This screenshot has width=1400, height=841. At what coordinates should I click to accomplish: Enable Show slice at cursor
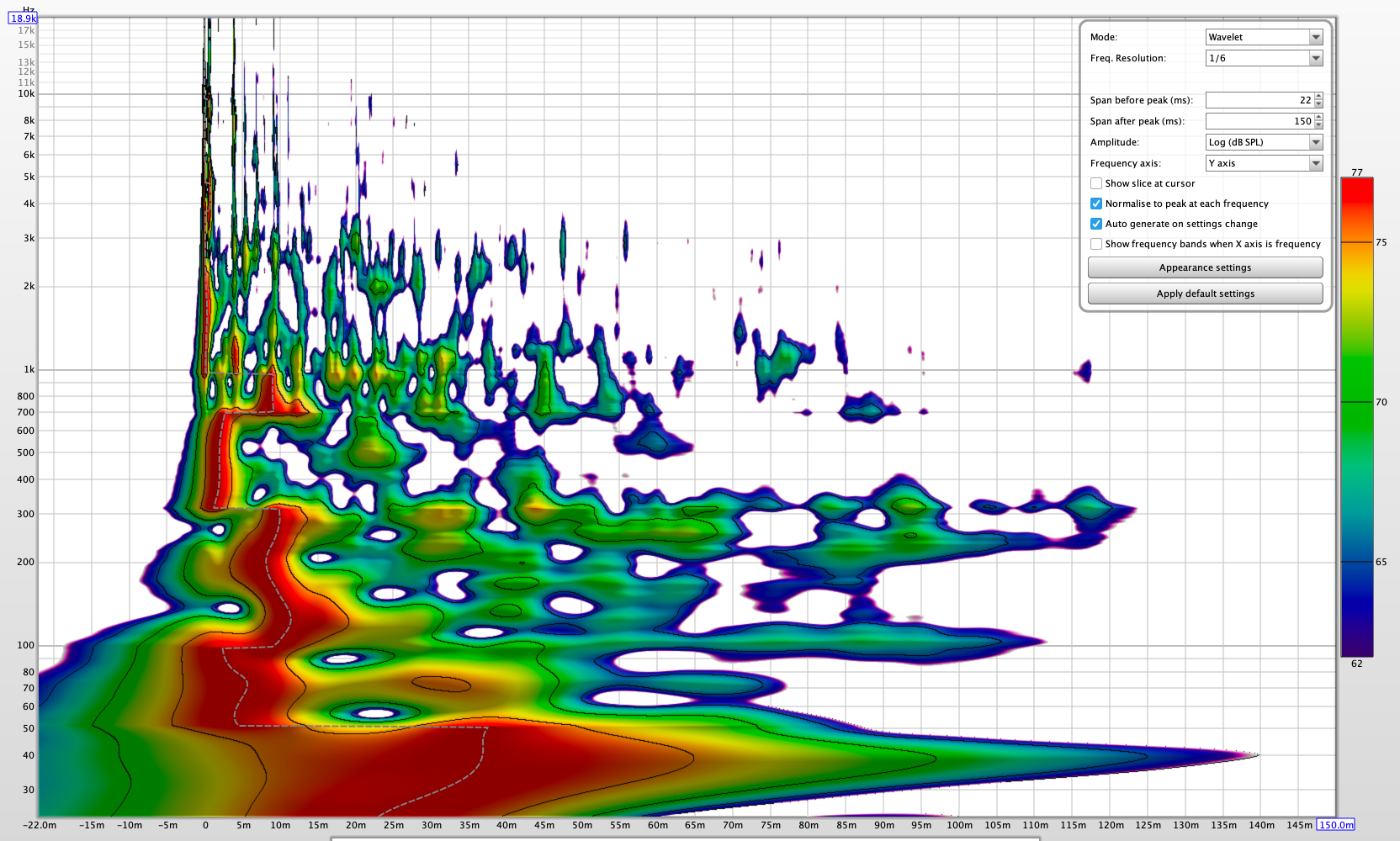tap(1096, 183)
